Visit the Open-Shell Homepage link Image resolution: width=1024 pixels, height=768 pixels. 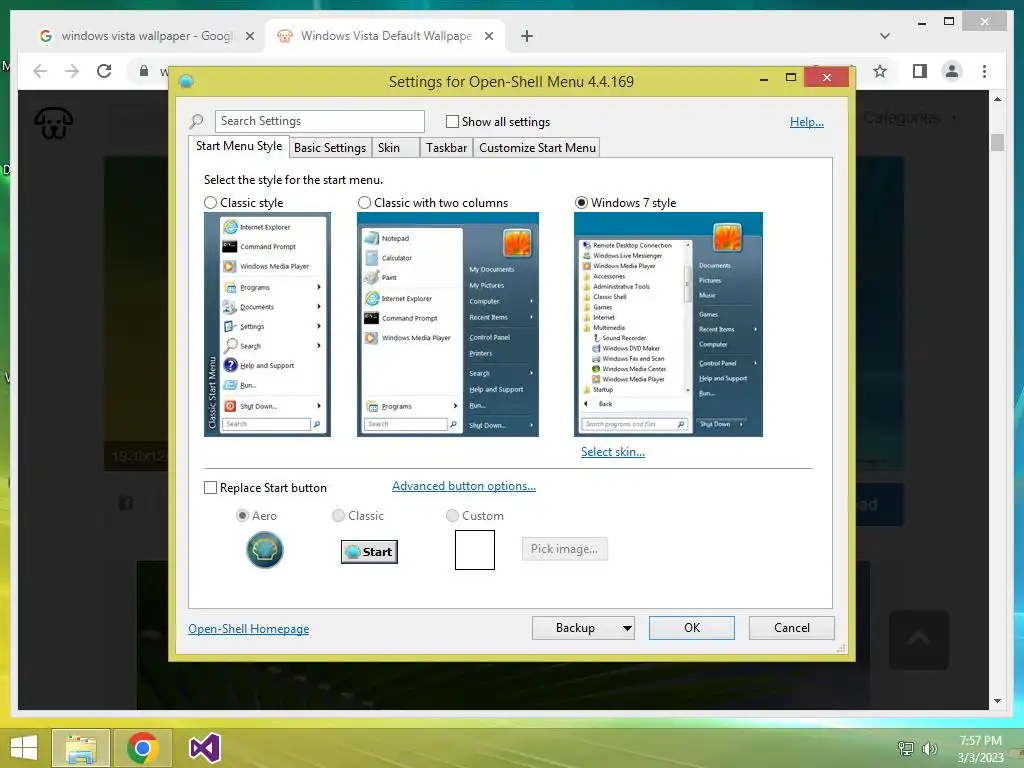coord(249,629)
